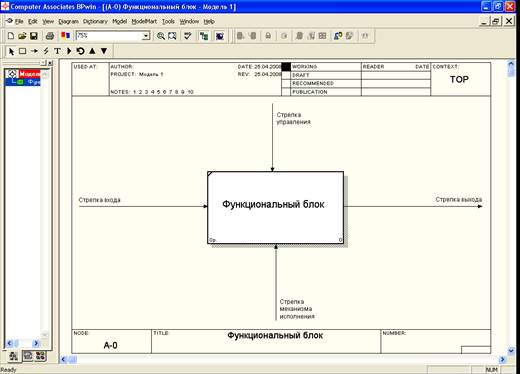
Task: Click the Стрелка входа arrow label
Action: 99,200
